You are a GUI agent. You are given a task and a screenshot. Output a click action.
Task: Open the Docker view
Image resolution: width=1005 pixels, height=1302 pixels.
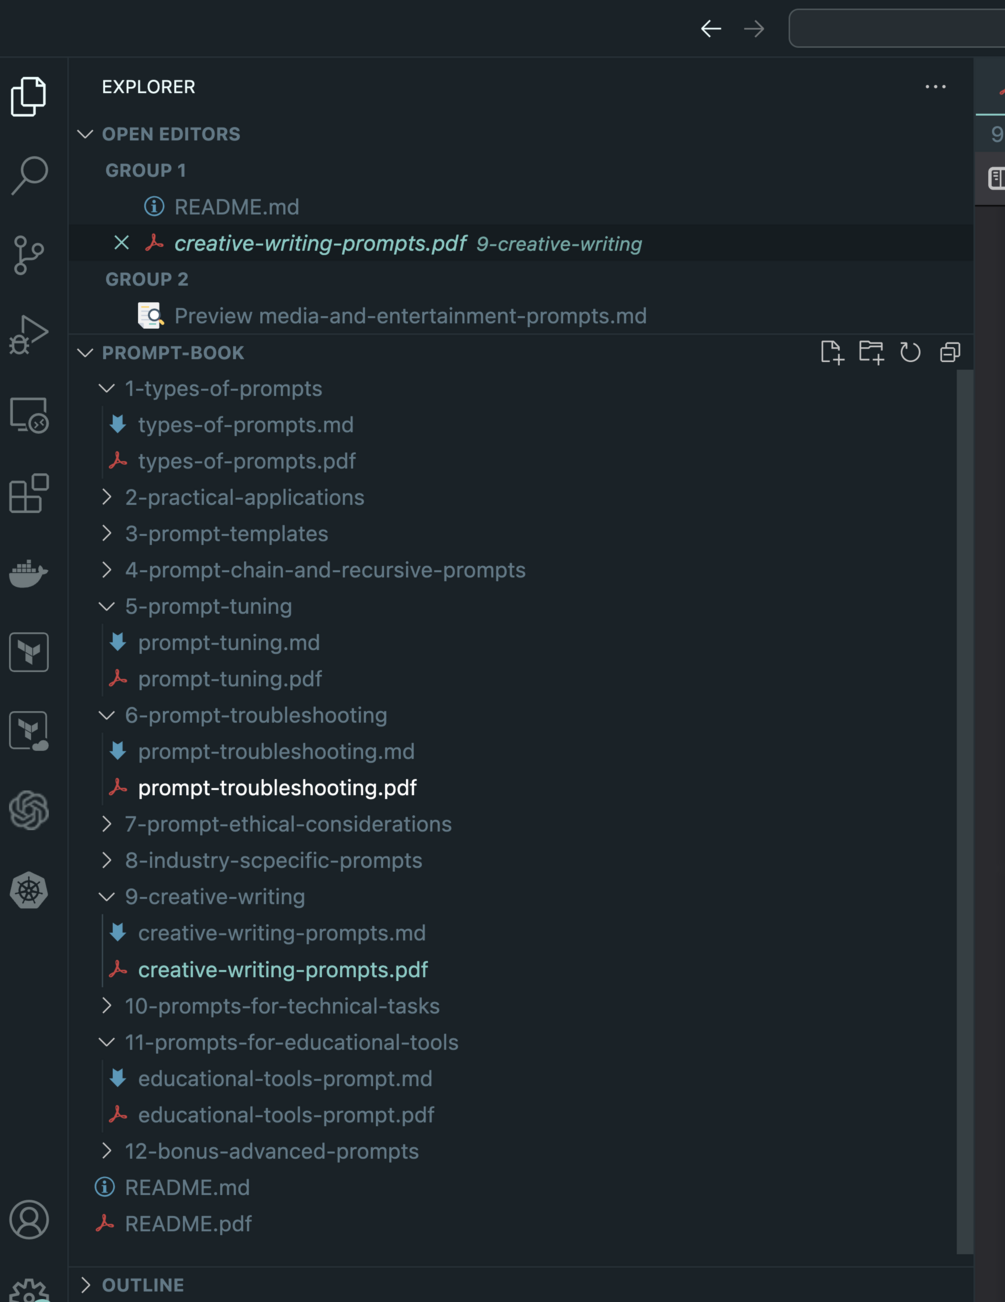pos(29,573)
